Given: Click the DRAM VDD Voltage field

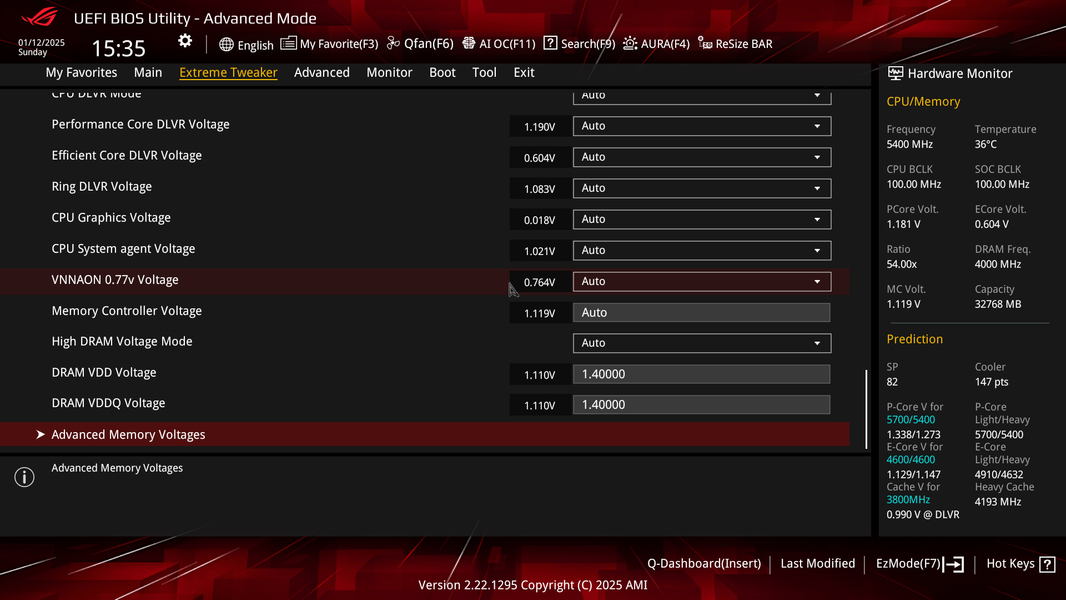Looking at the screenshot, I should pos(702,374).
